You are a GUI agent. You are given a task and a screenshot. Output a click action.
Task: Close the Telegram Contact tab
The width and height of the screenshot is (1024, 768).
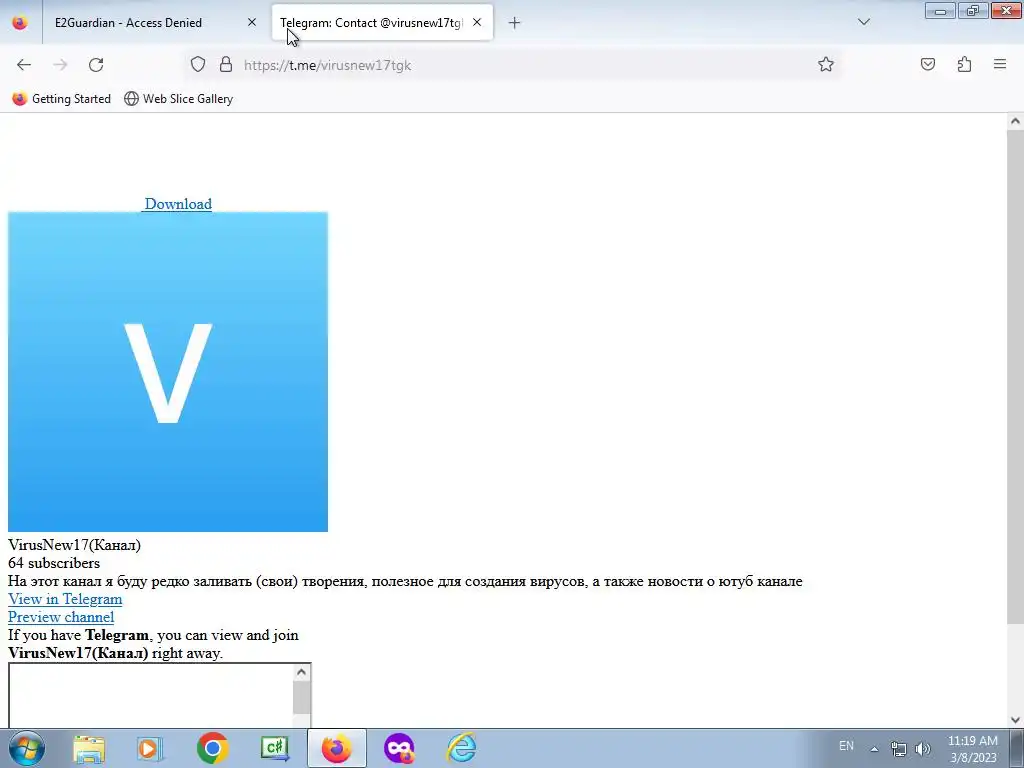pyautogui.click(x=477, y=23)
